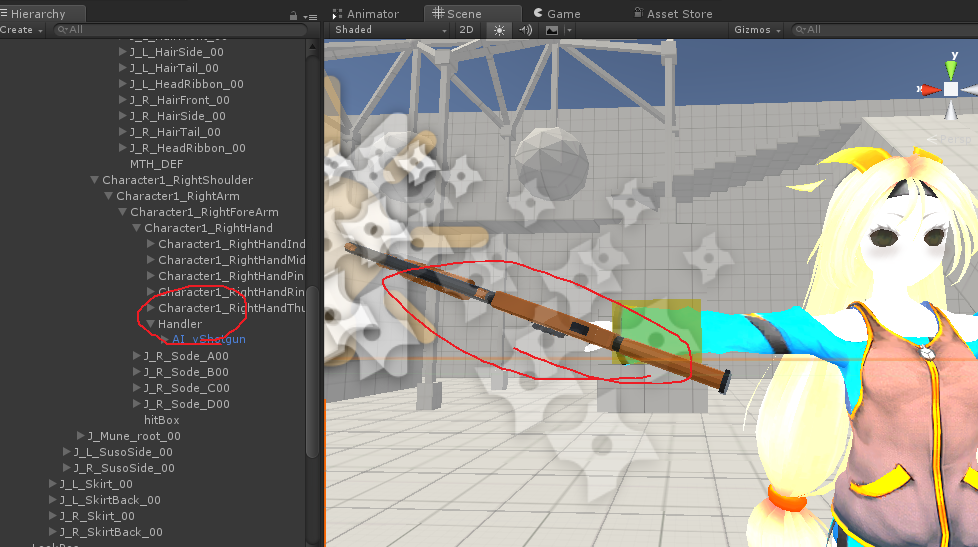Image resolution: width=978 pixels, height=547 pixels.
Task: Expand J_R_Sode_A00 node
Action: [137, 356]
